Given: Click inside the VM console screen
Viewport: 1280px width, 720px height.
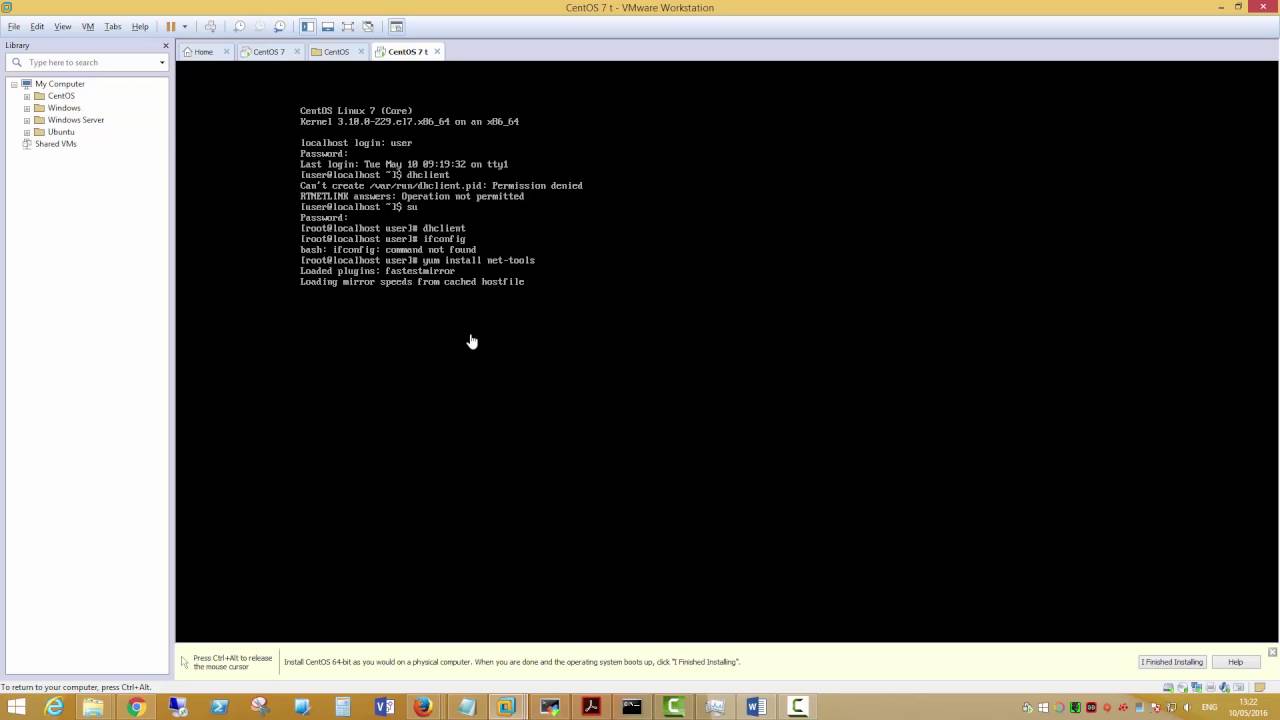Looking at the screenshot, I should pos(727,351).
